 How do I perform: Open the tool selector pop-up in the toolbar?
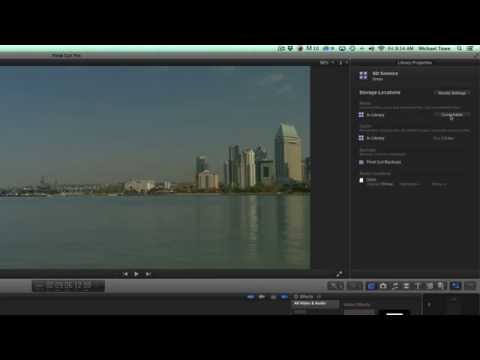pos(336,286)
